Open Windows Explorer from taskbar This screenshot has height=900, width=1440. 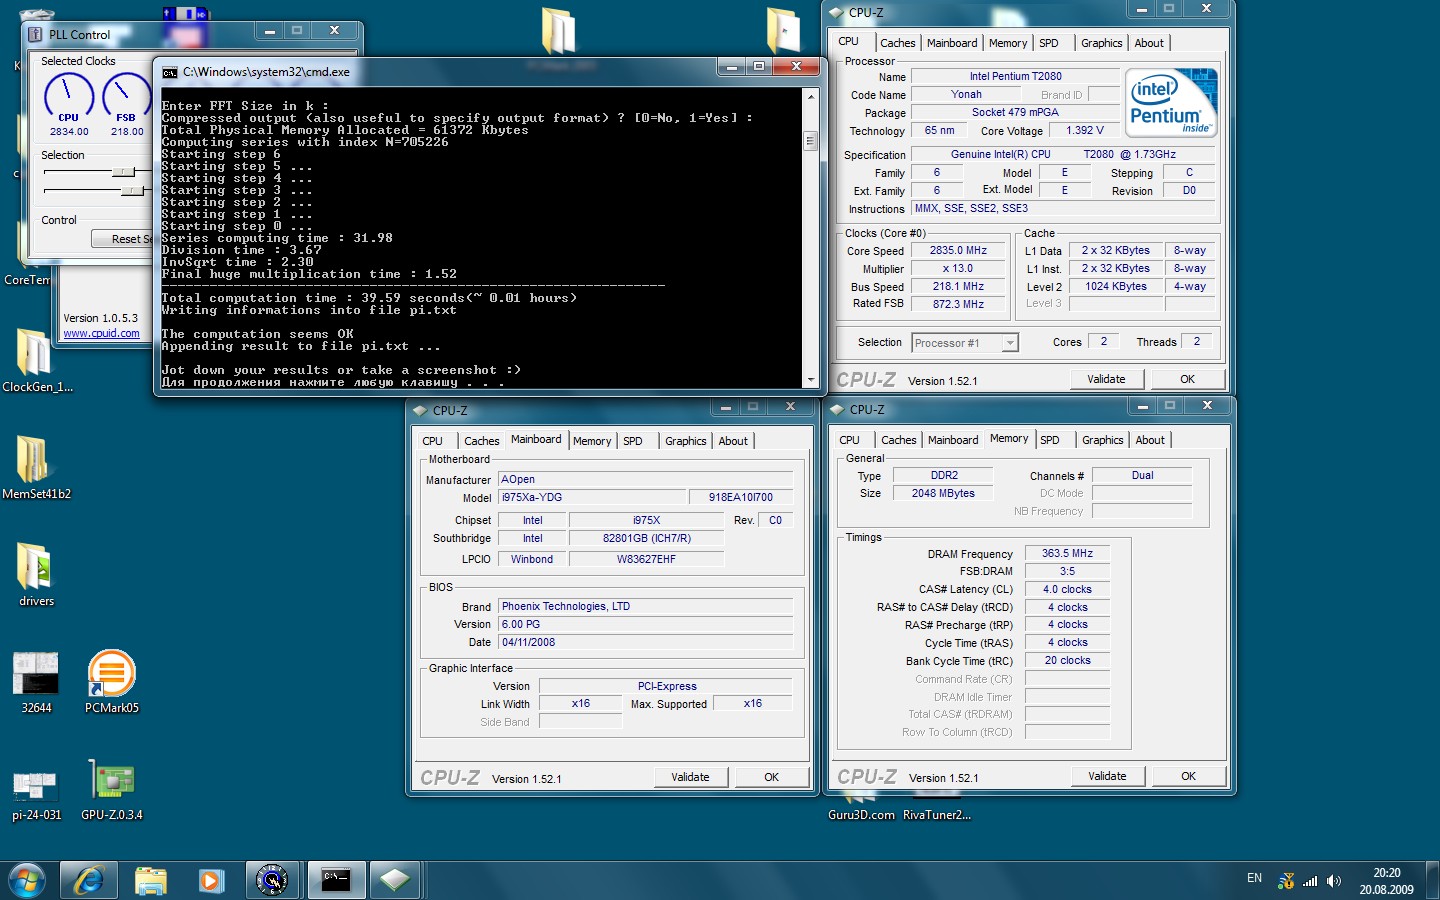click(x=151, y=881)
